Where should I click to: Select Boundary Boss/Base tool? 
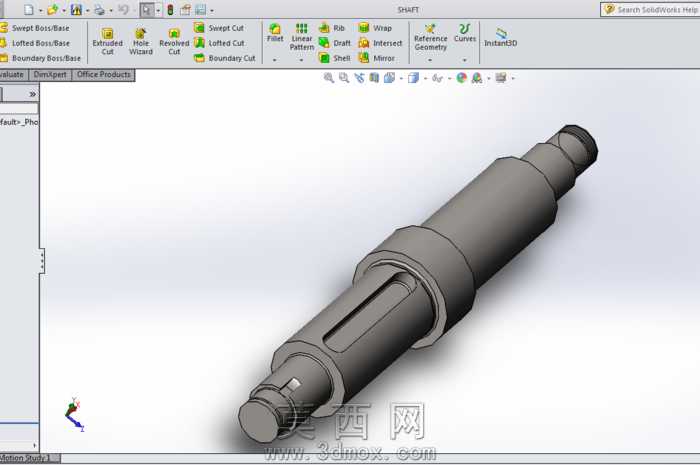(x=40, y=58)
